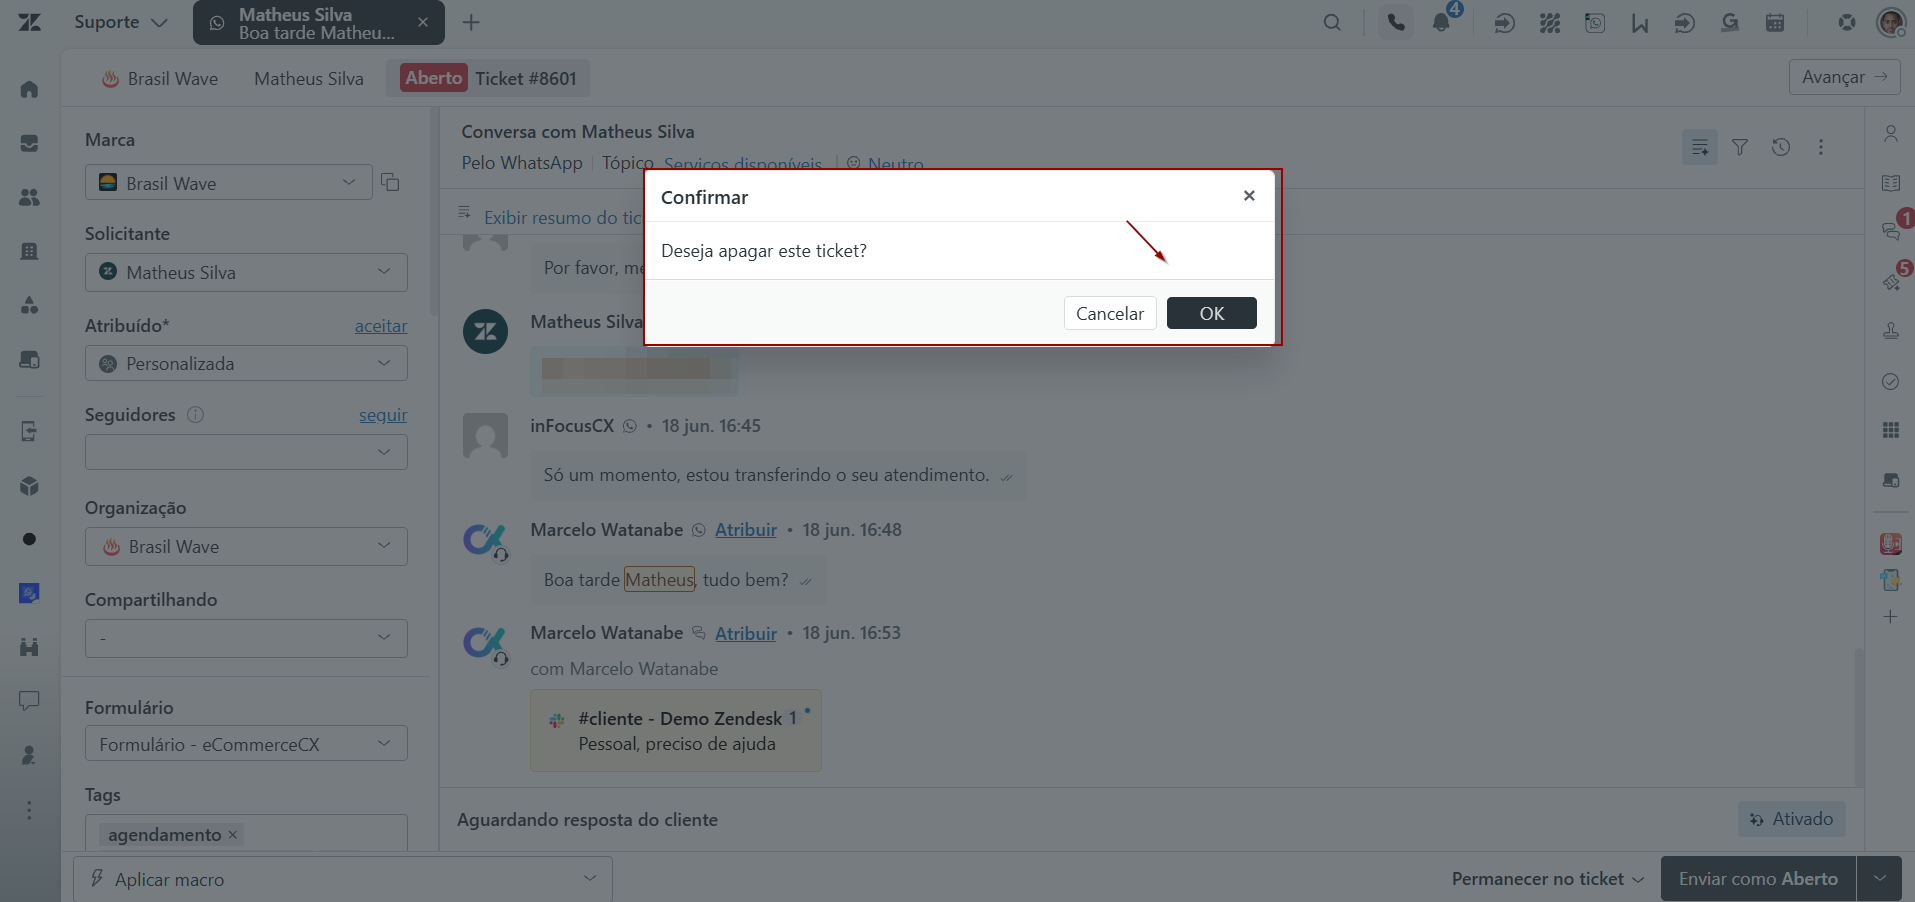Open the Brasil Wave organization tab
The image size is (1915, 902).
click(x=160, y=79)
